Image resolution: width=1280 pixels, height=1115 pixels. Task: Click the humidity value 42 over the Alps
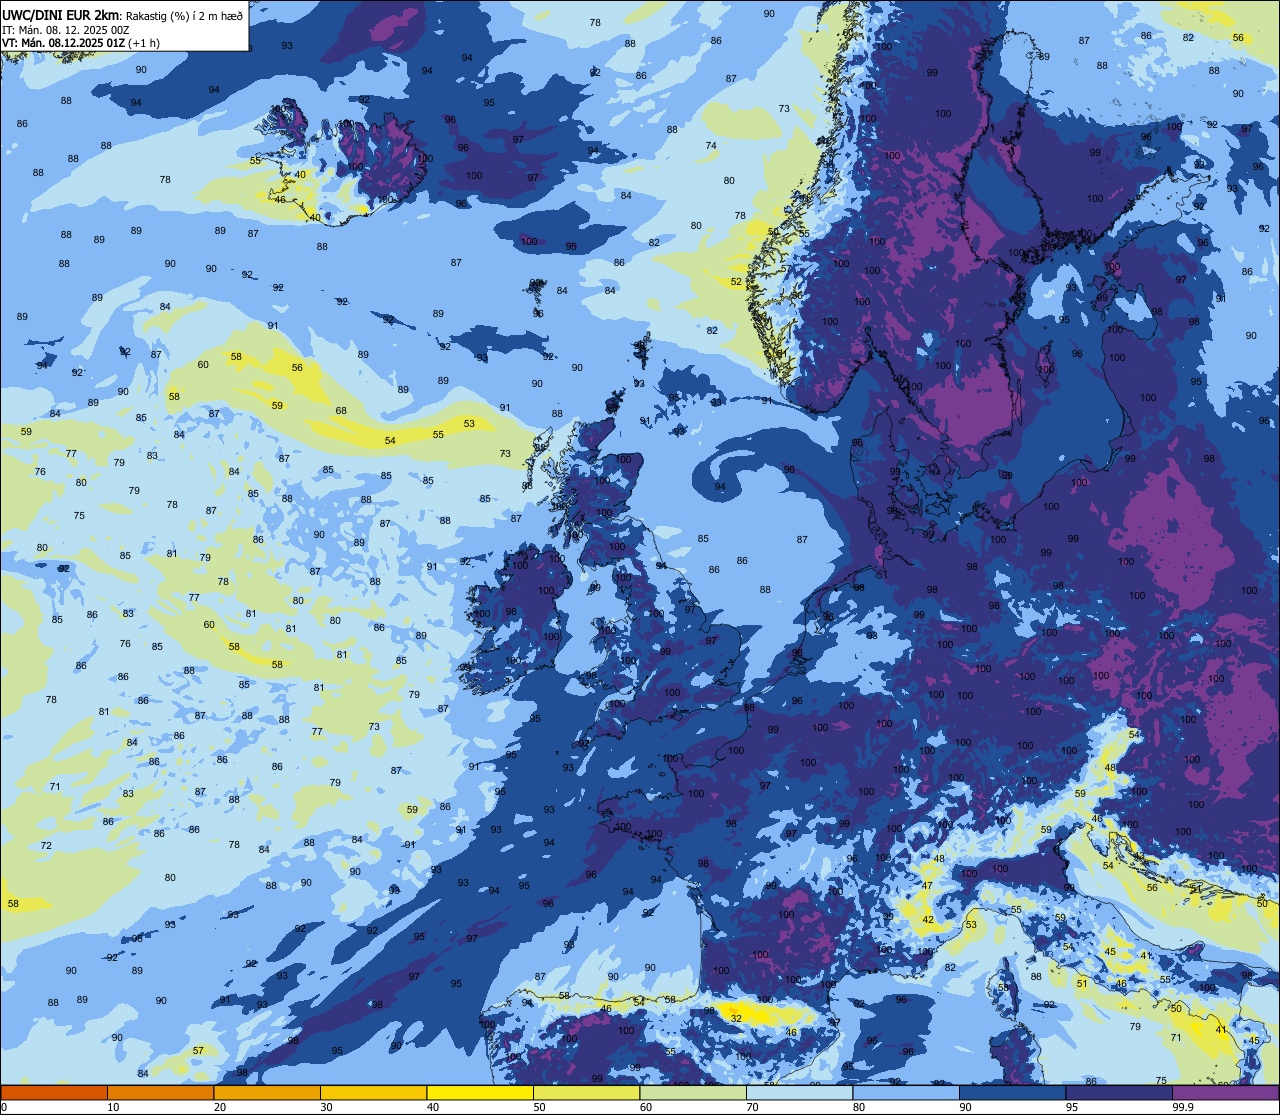[x=928, y=920]
